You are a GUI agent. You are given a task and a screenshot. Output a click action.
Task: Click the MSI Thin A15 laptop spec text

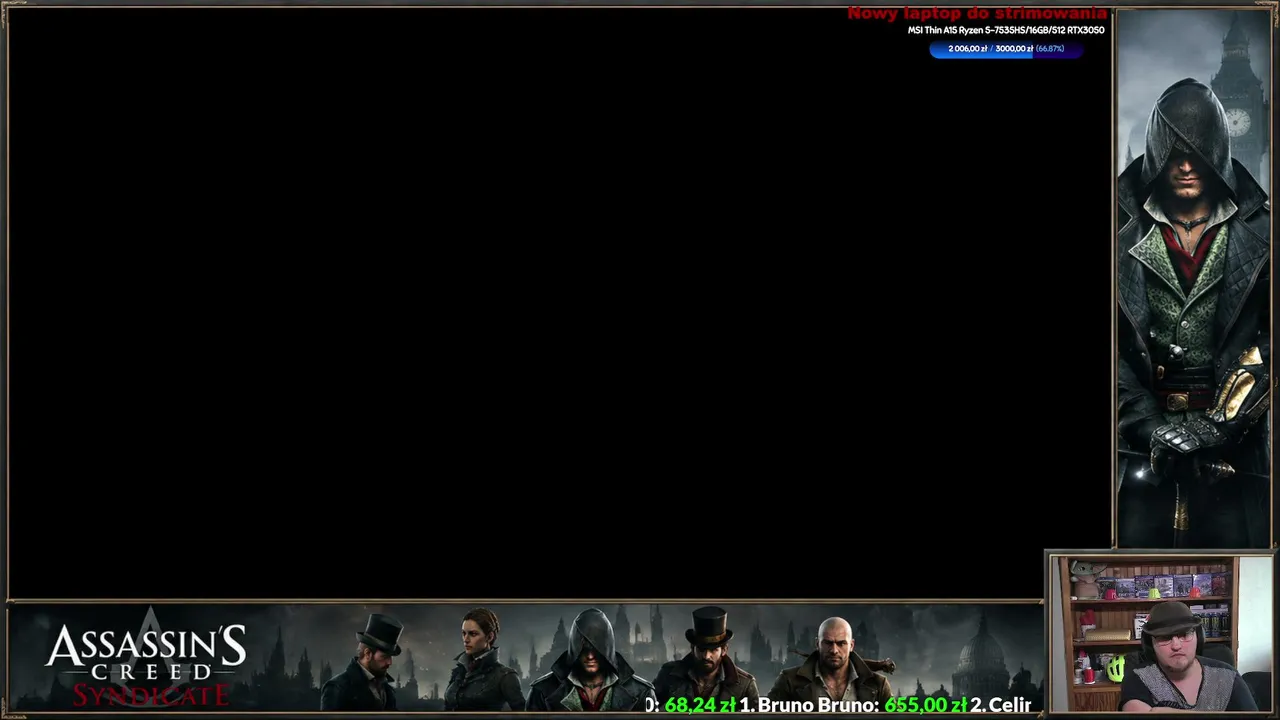coord(1006,30)
